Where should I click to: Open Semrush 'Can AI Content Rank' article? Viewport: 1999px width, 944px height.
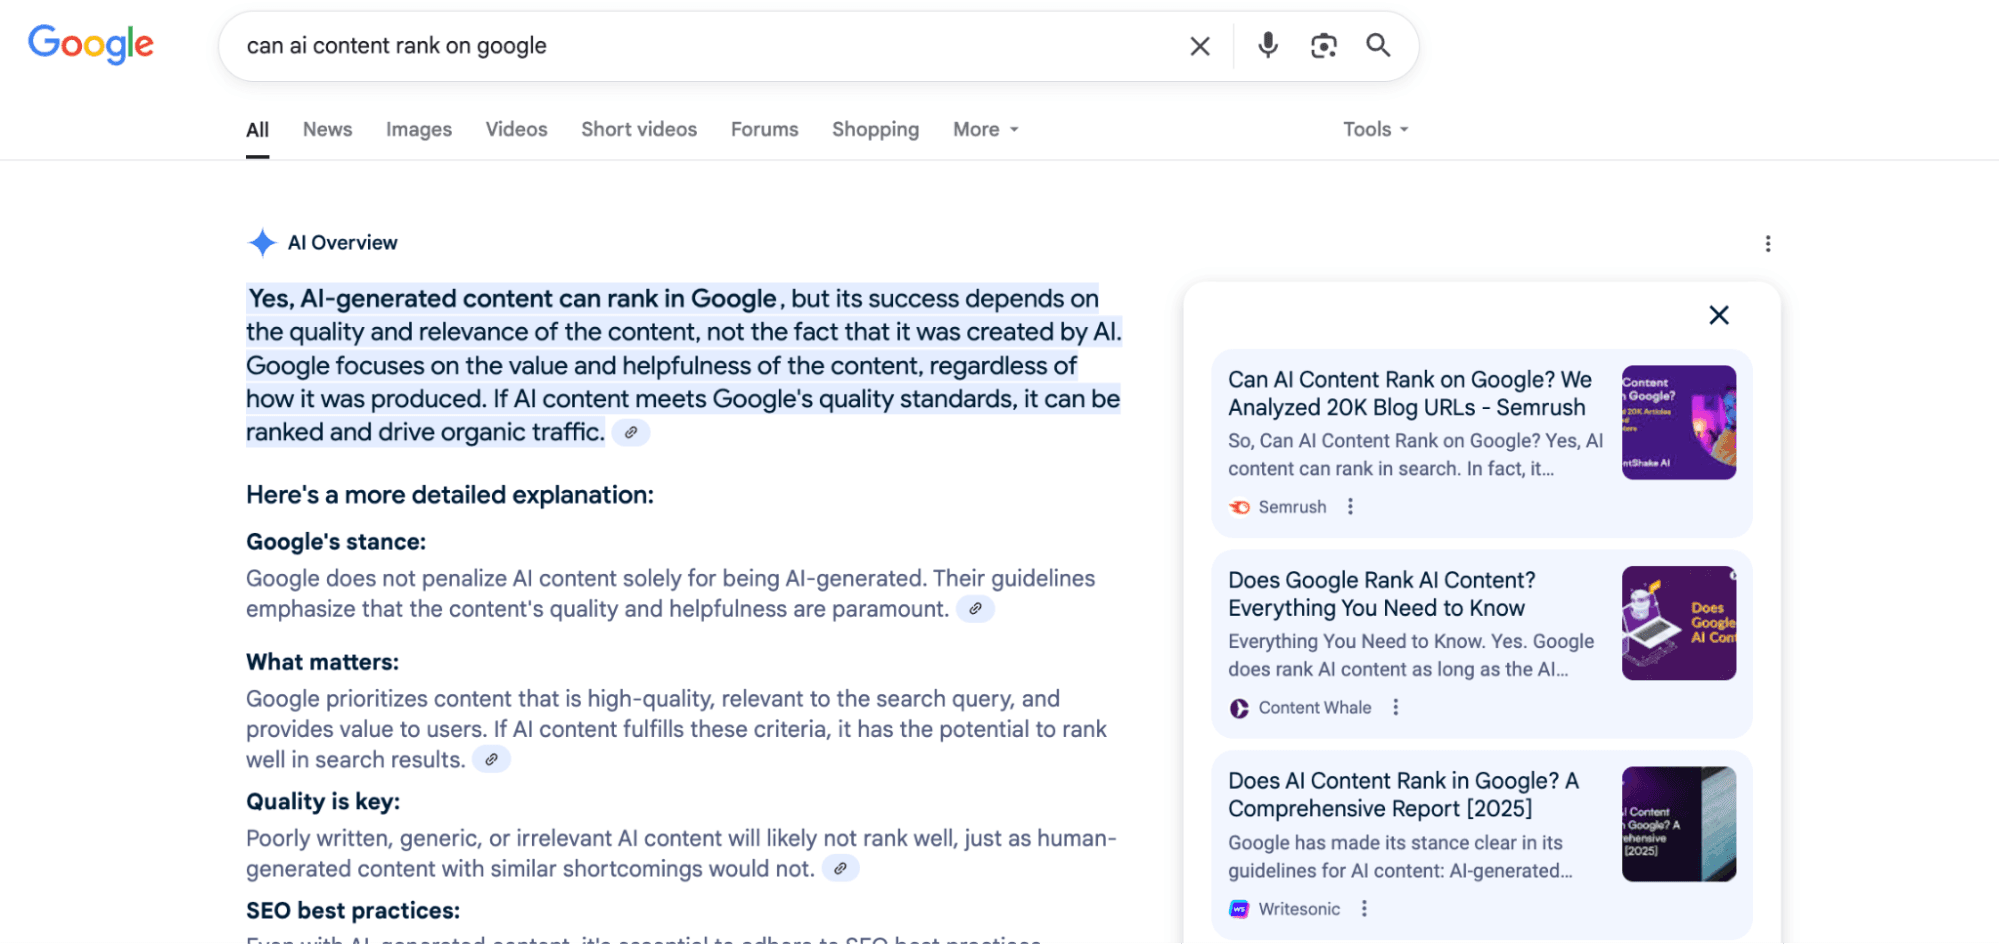(1409, 393)
